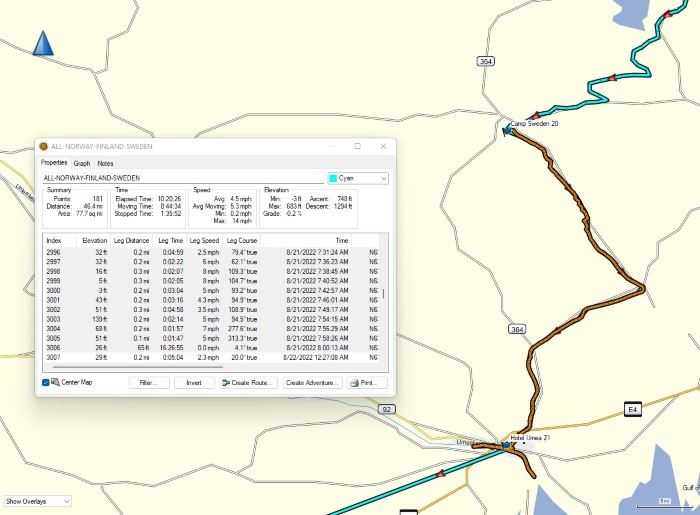Click the Leg Course column header

tap(242, 241)
